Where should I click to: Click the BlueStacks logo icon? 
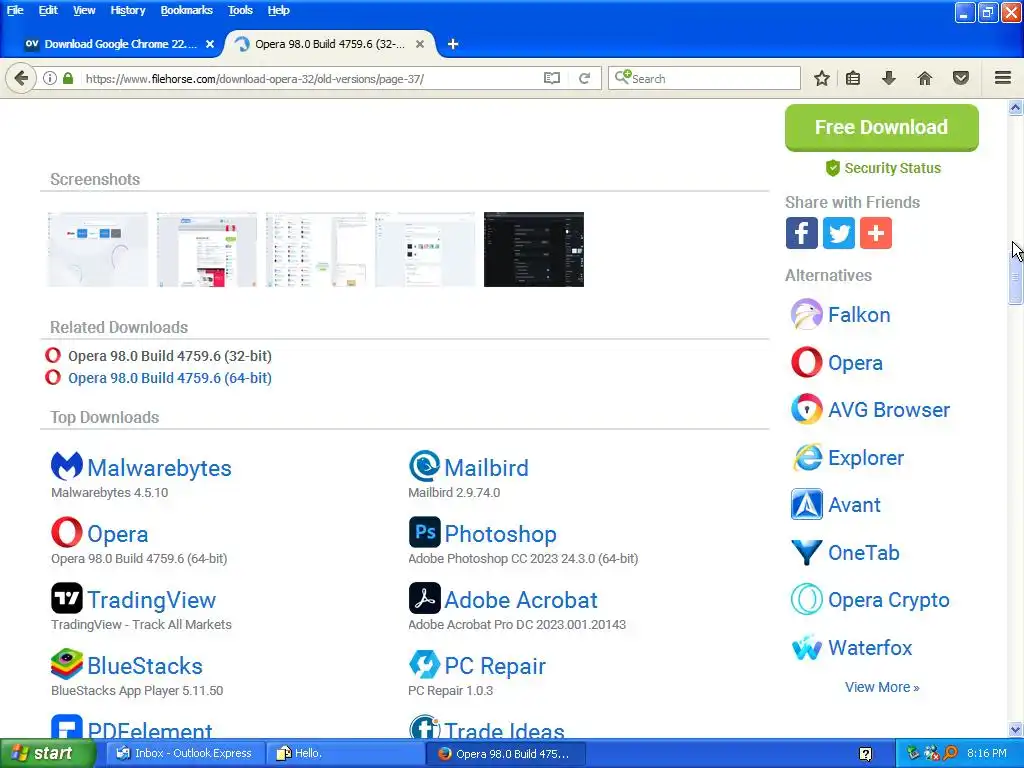(67, 664)
